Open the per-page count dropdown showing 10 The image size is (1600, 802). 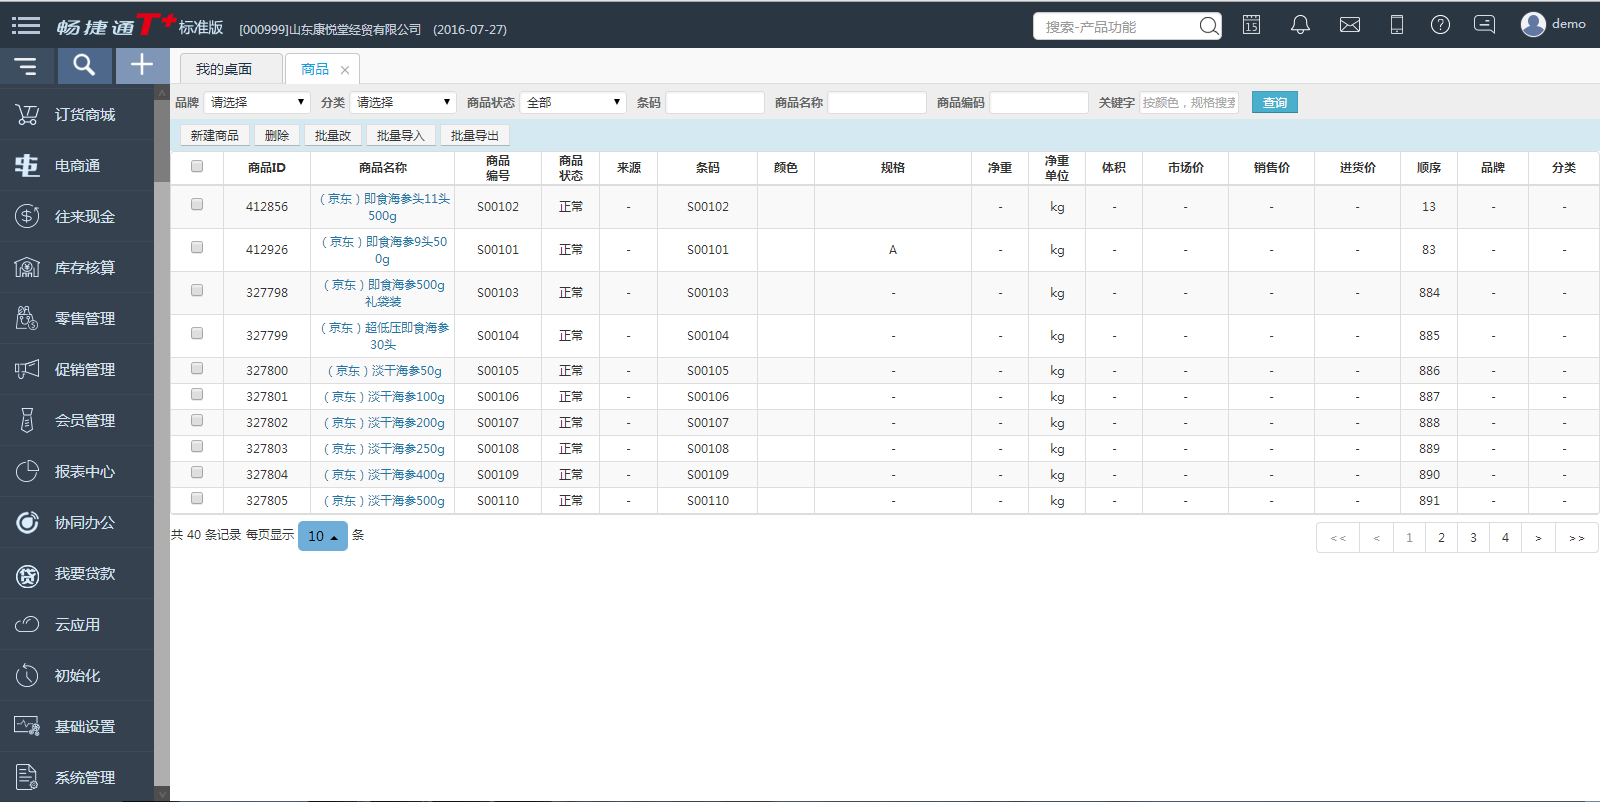[x=322, y=536]
